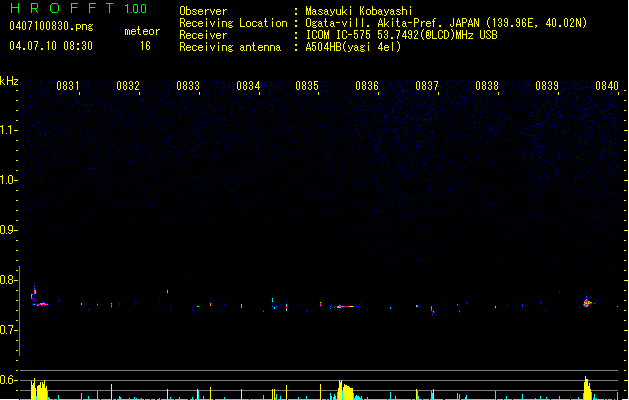Click the yellow intensity peak near 0840
This screenshot has width=629, height=400.
(587, 388)
